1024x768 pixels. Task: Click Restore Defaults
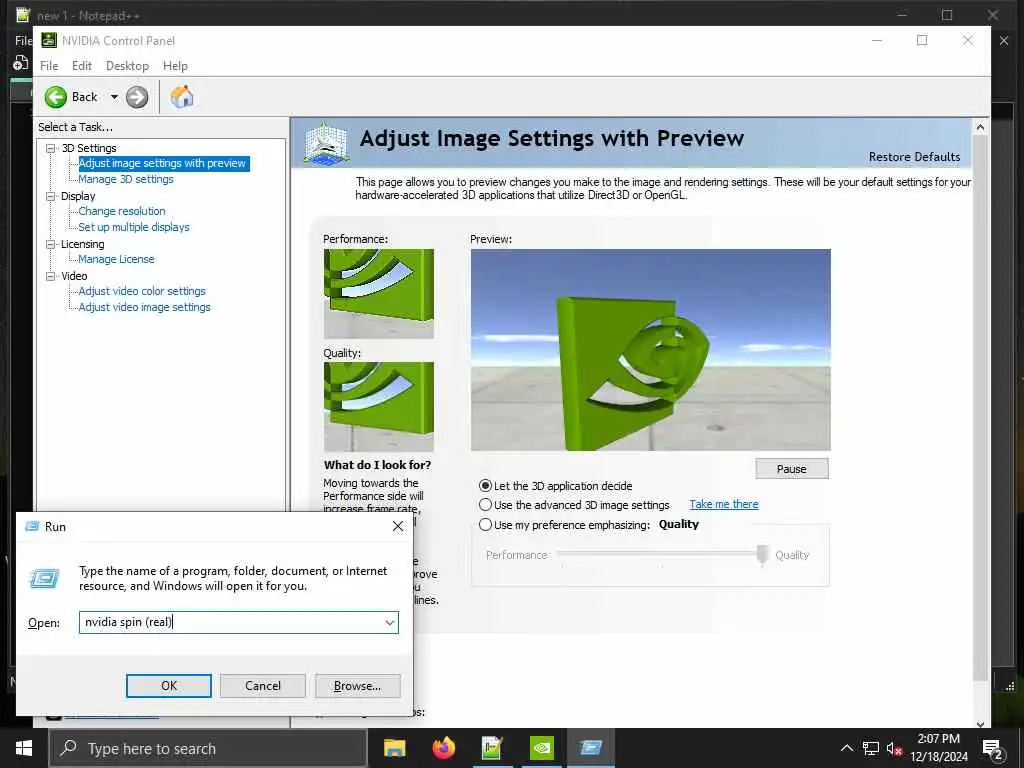914,157
